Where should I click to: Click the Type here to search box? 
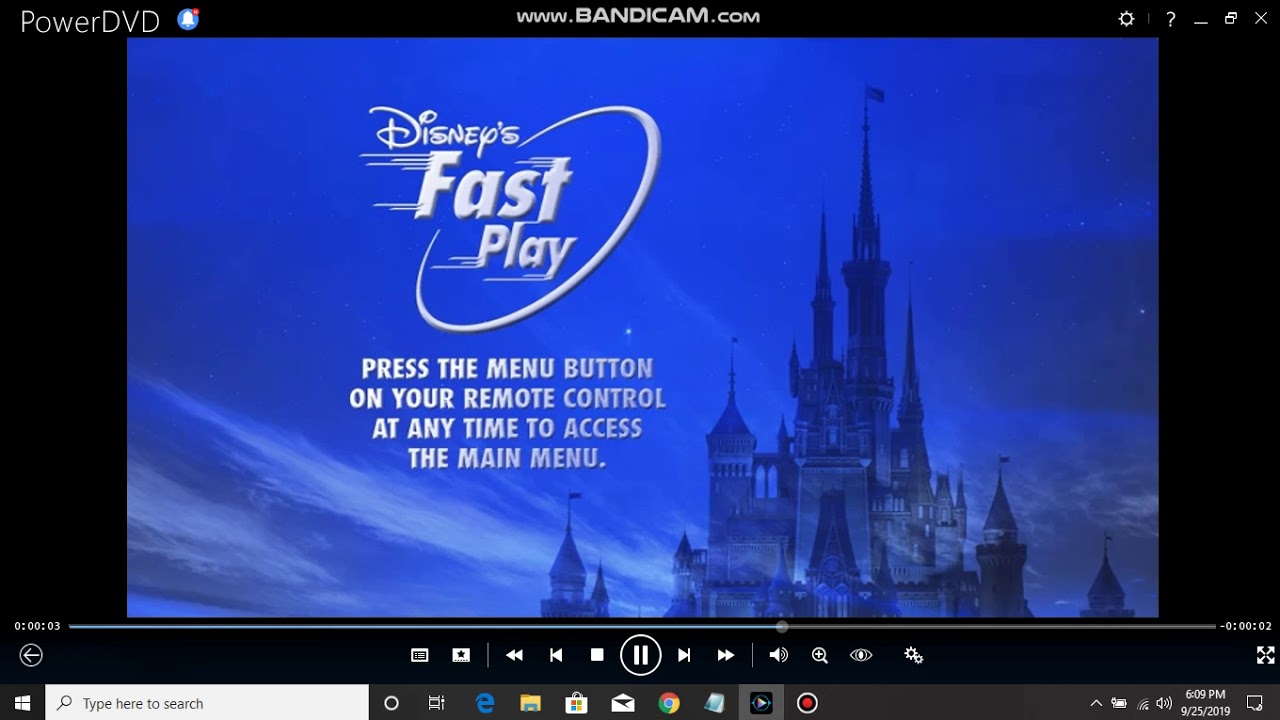click(208, 703)
